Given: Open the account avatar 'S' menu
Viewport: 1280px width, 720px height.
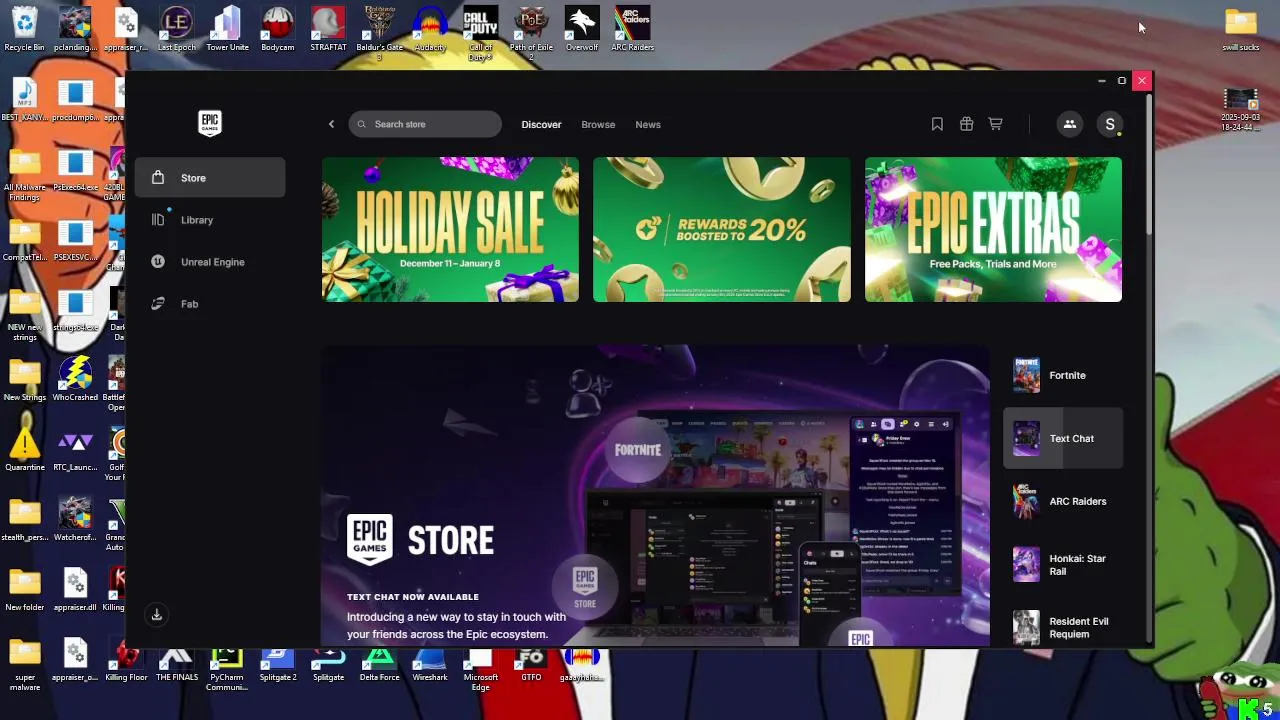Looking at the screenshot, I should [1110, 124].
